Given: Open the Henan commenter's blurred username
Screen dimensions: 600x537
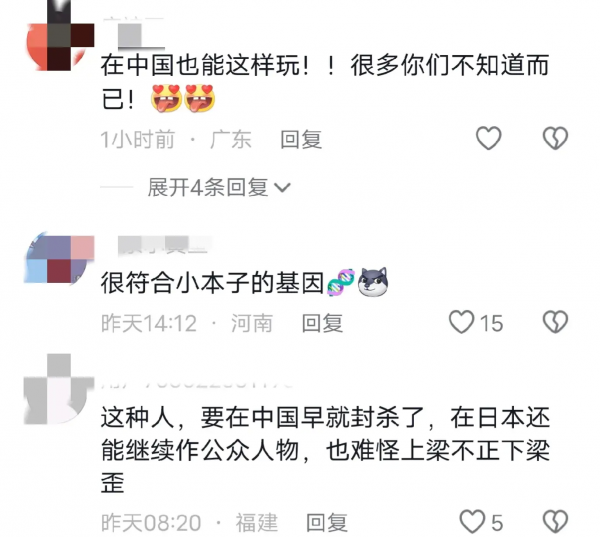Looking at the screenshot, I should coord(164,245).
